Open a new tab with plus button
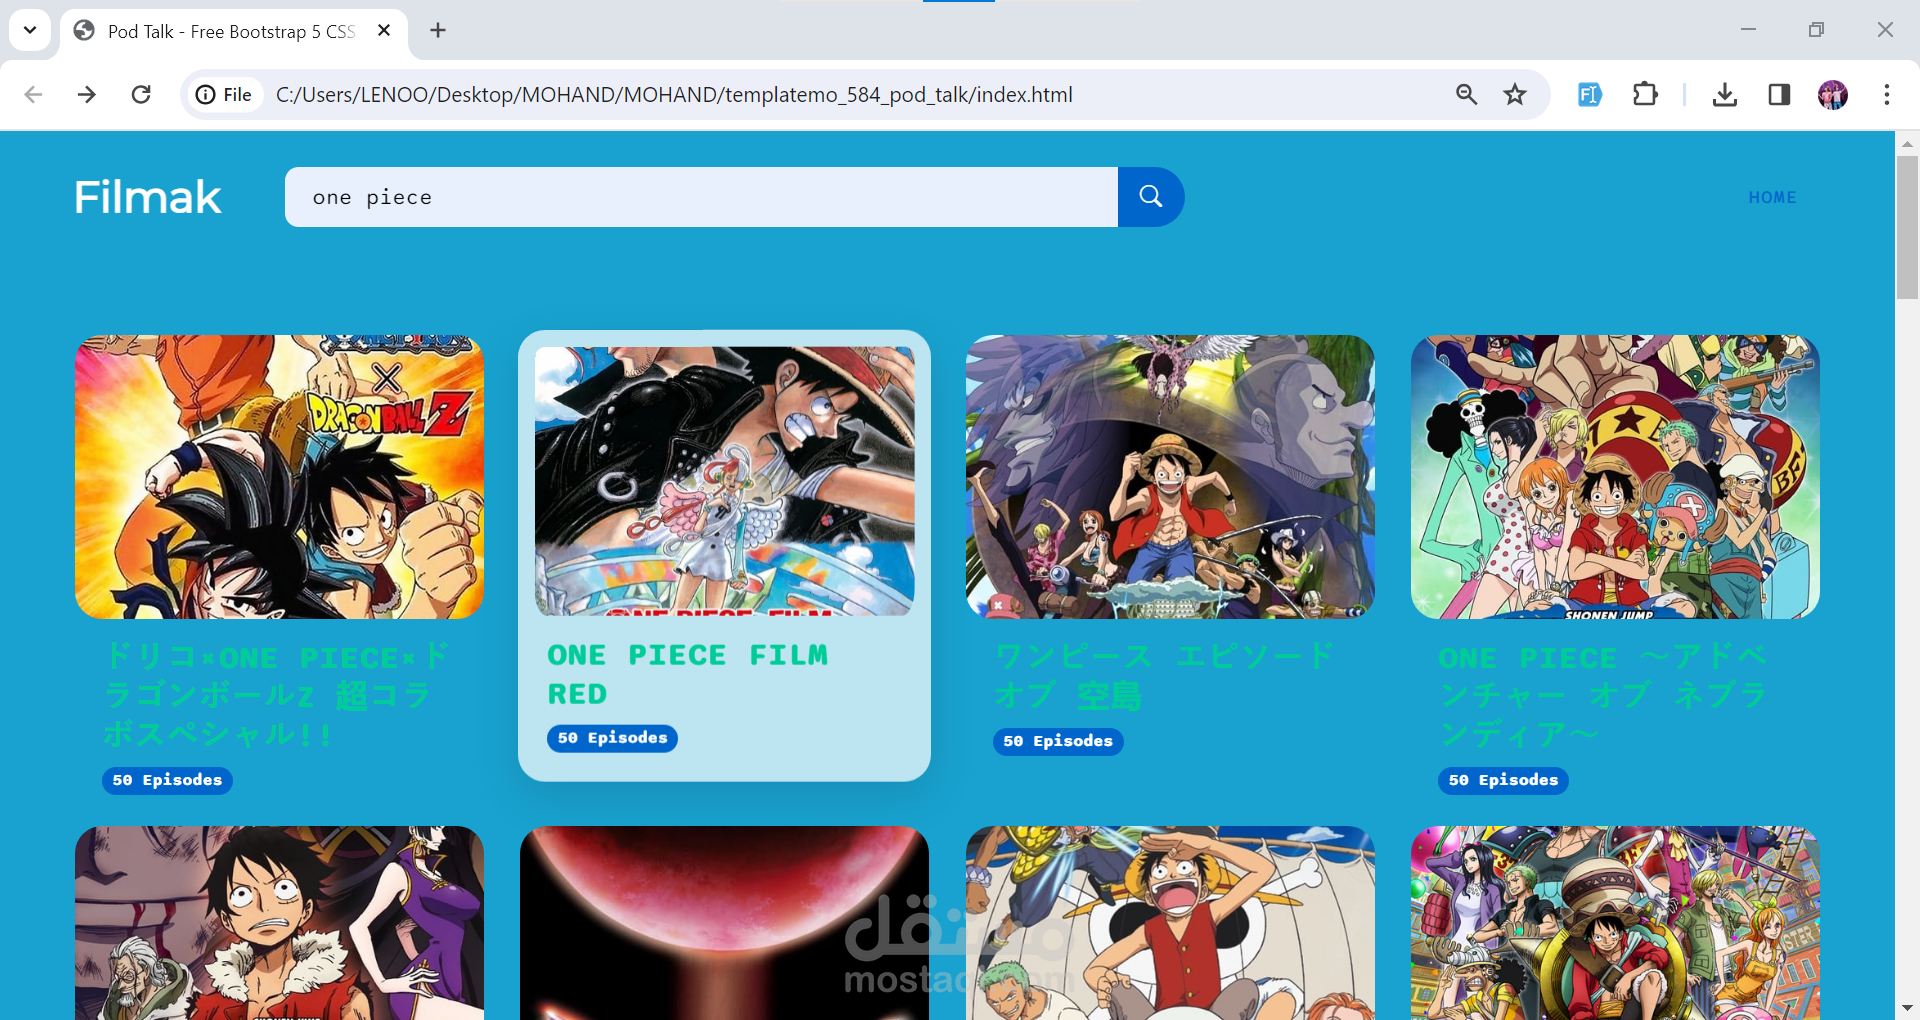Image resolution: width=1920 pixels, height=1020 pixels. 438,30
